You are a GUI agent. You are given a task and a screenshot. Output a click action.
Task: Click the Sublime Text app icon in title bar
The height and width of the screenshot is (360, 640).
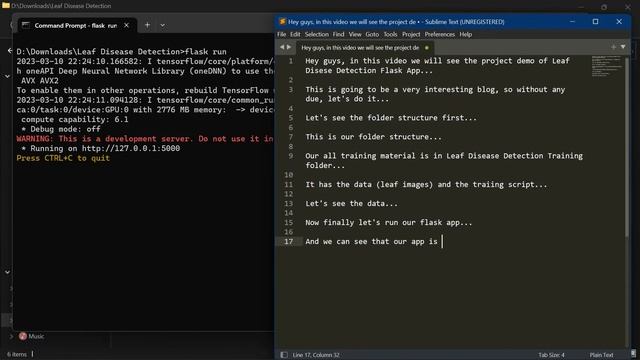[282, 22]
